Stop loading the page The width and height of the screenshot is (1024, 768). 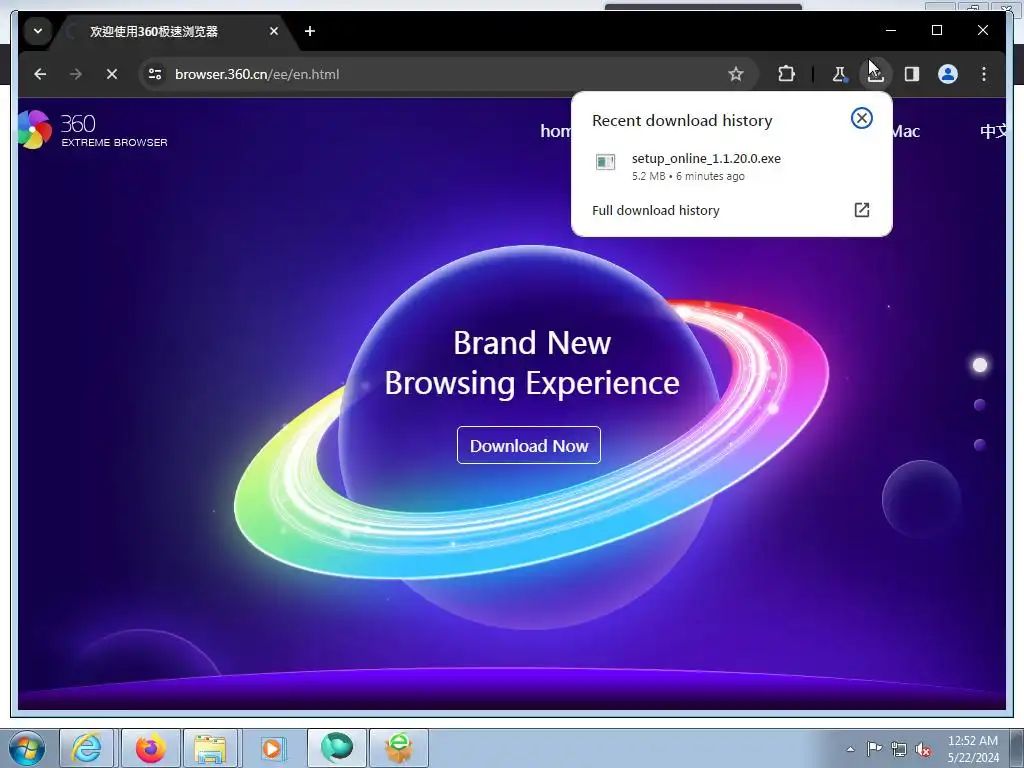coord(112,74)
